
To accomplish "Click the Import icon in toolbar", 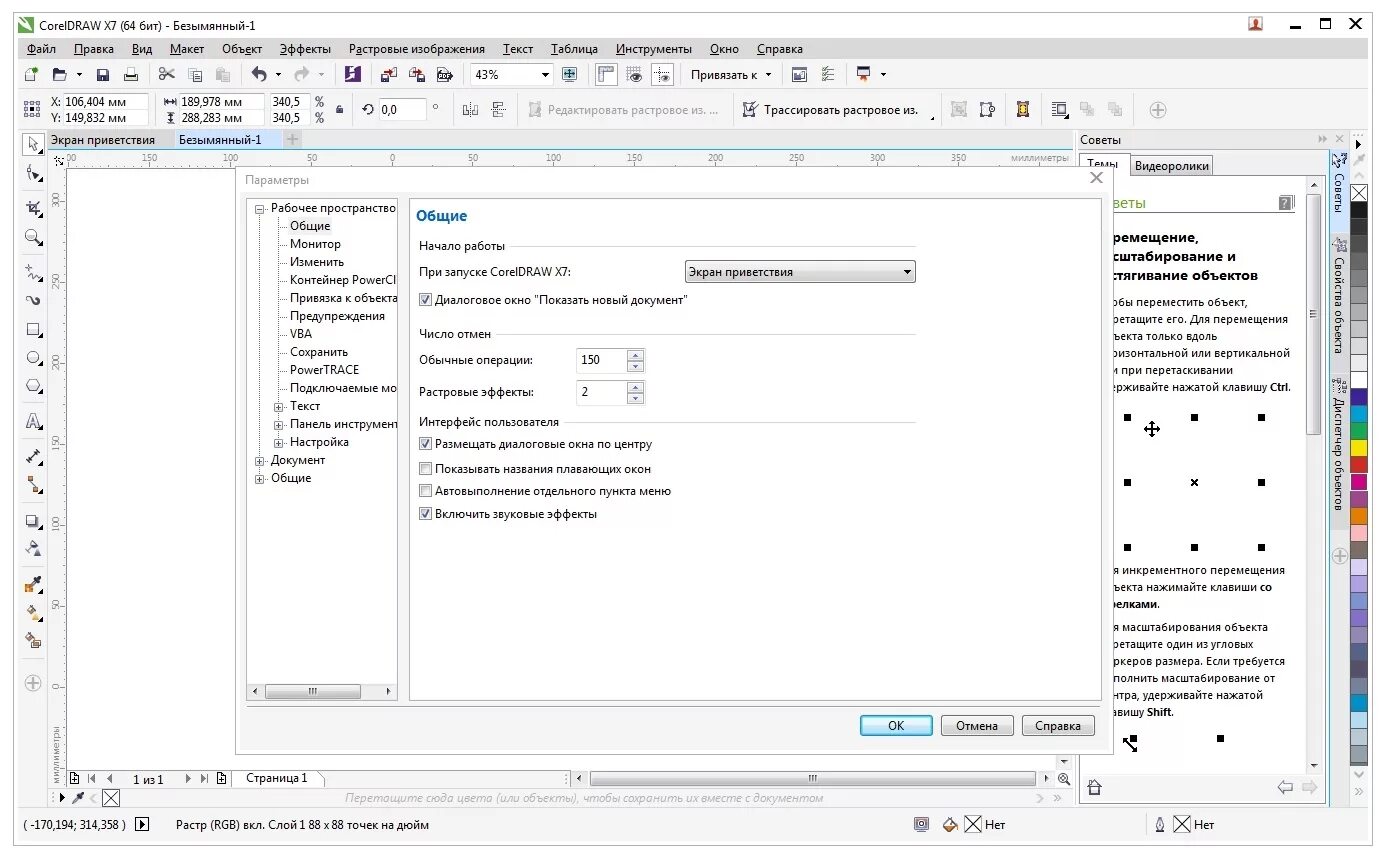I will point(389,74).
